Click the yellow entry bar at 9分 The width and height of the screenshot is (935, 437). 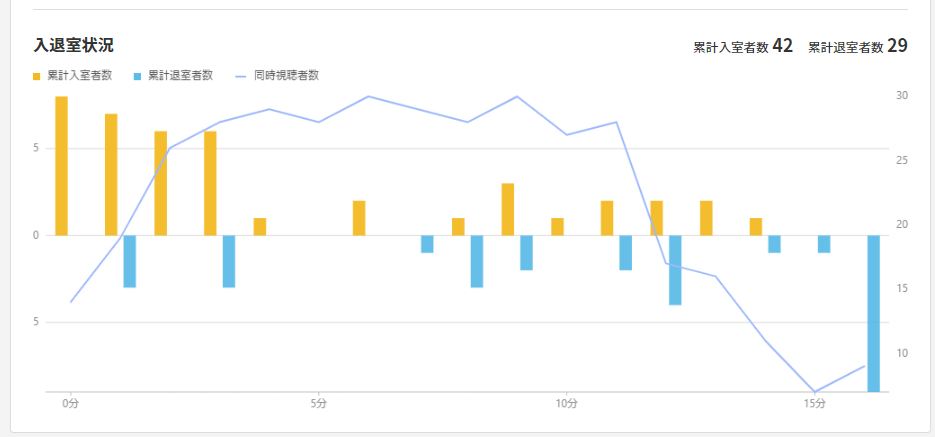508,209
